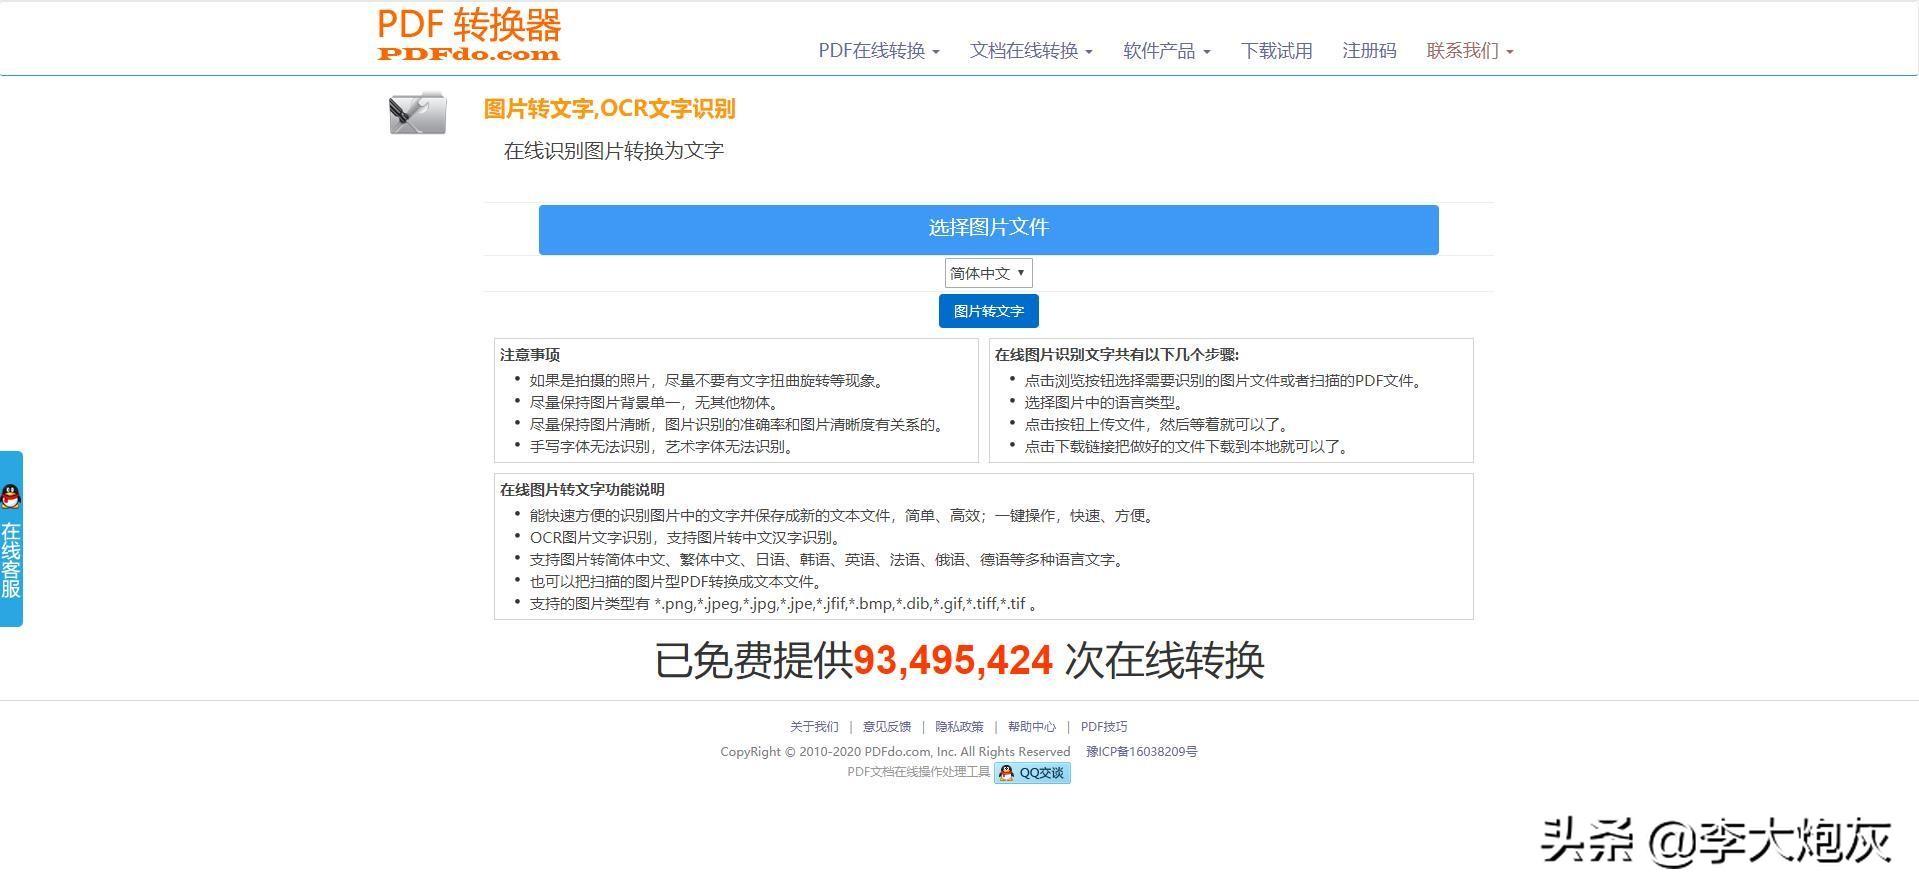Click the QQ penguin icon on side tab
The height and width of the screenshot is (892, 1919).
11,497
